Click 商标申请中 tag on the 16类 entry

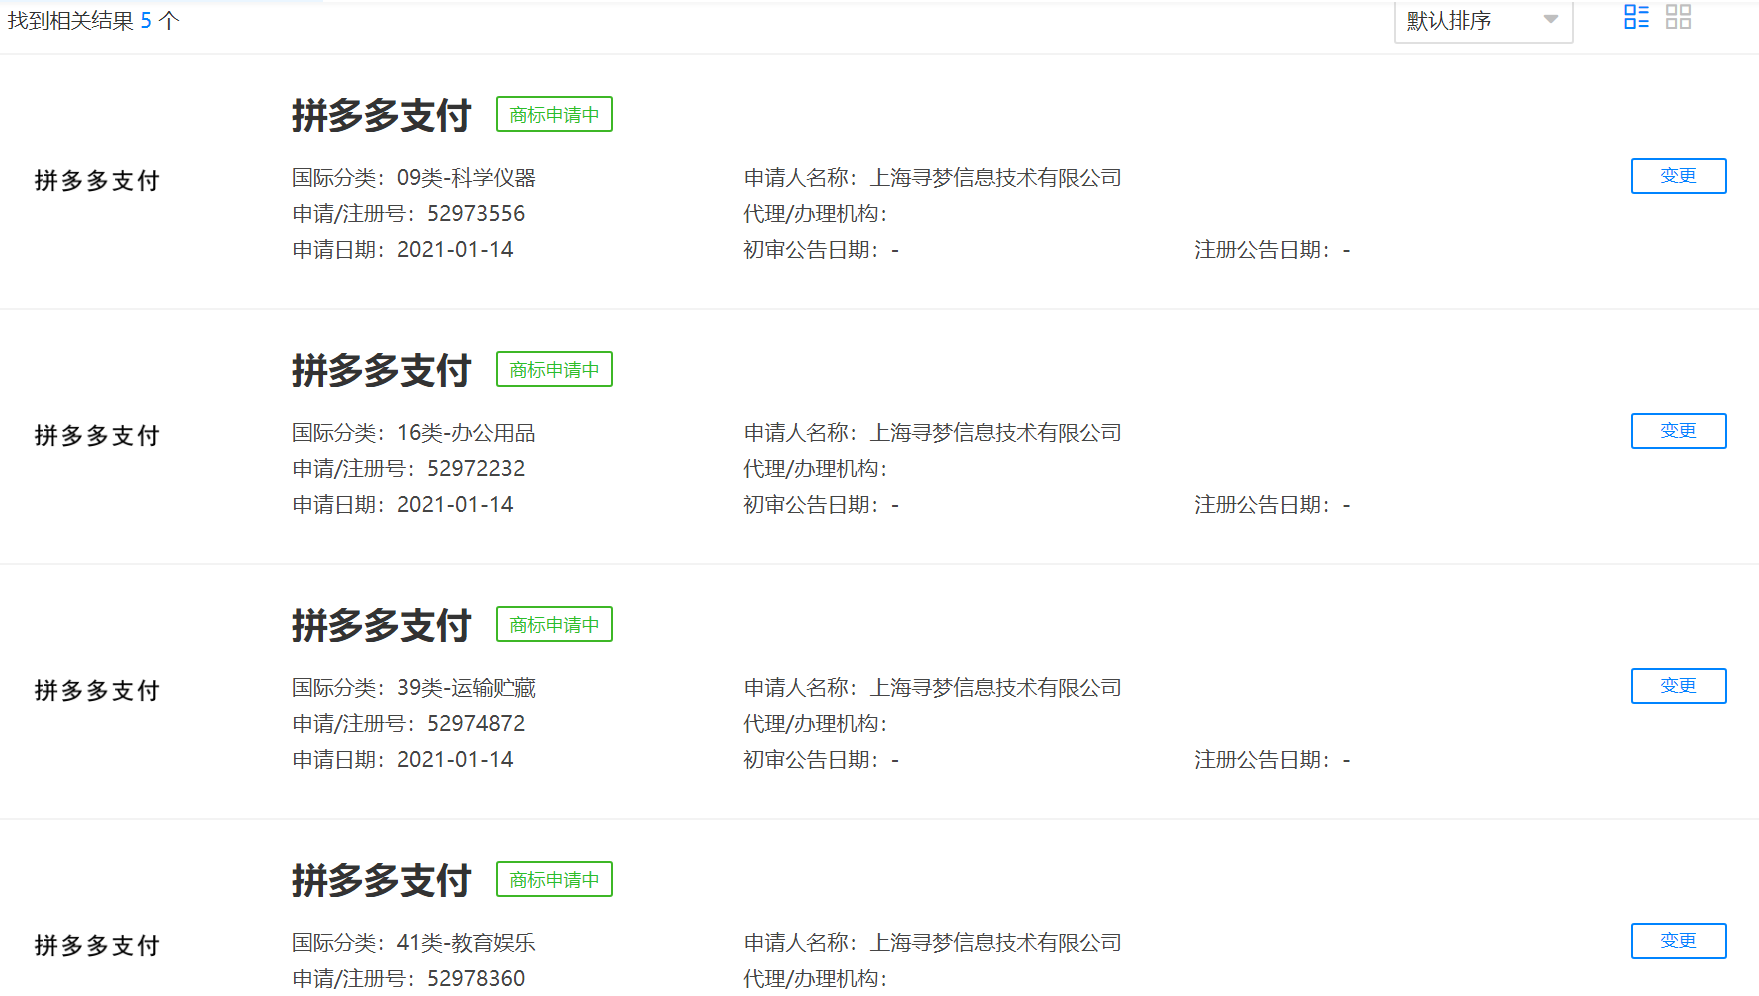pyautogui.click(x=554, y=369)
